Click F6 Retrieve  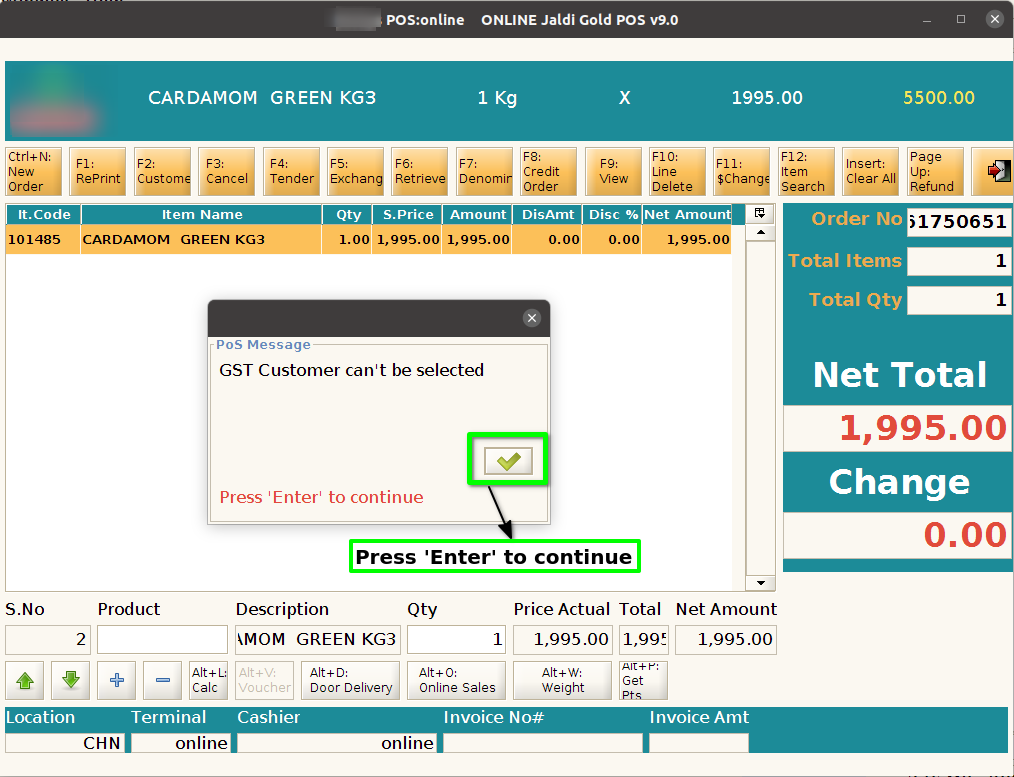(x=420, y=171)
